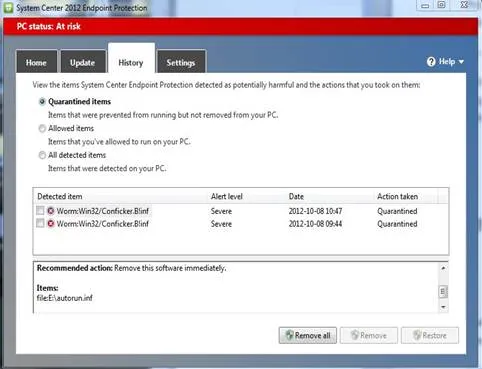Click the shield icon on Remove all
The image size is (482, 369).
pyautogui.click(x=290, y=335)
